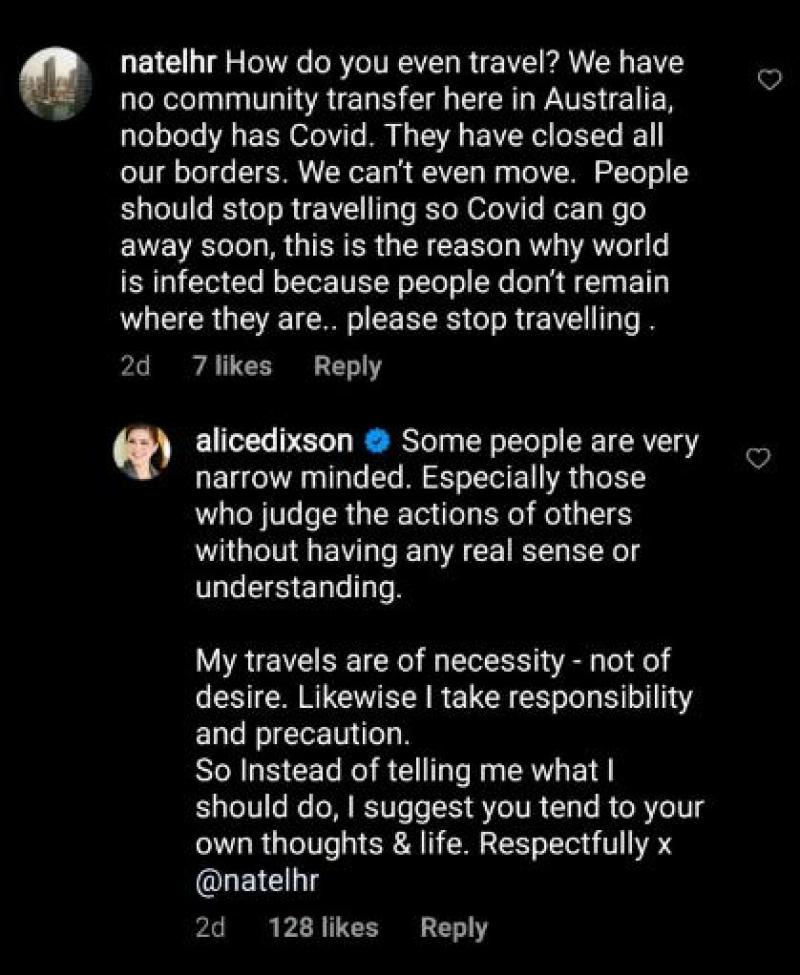
Task: Like alicedixson's reply with the heart icon
Action: click(x=760, y=459)
